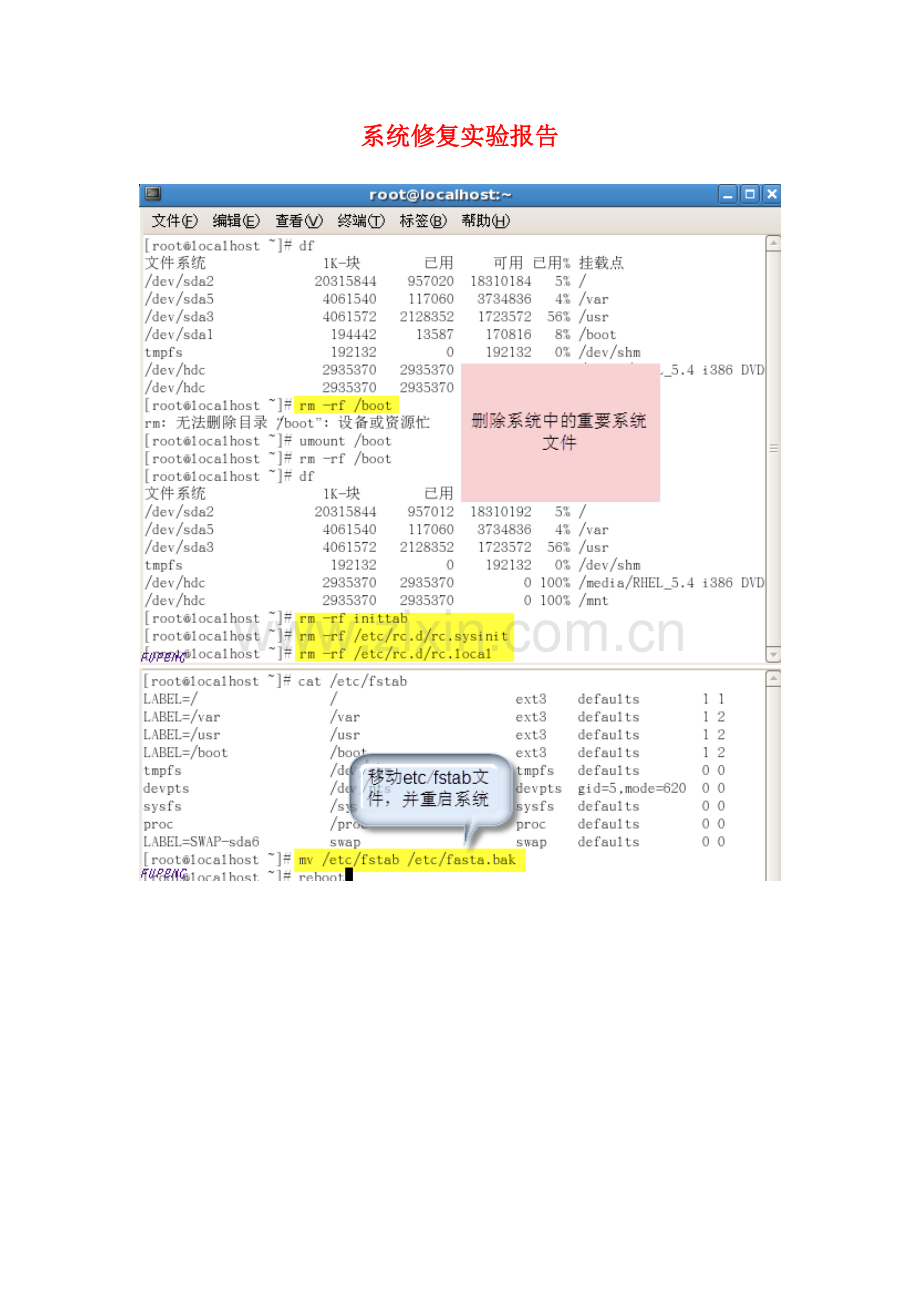Click the upper terminal's scroll-down arrow
This screenshot has width=920, height=1302.
pyautogui.click(x=772, y=654)
